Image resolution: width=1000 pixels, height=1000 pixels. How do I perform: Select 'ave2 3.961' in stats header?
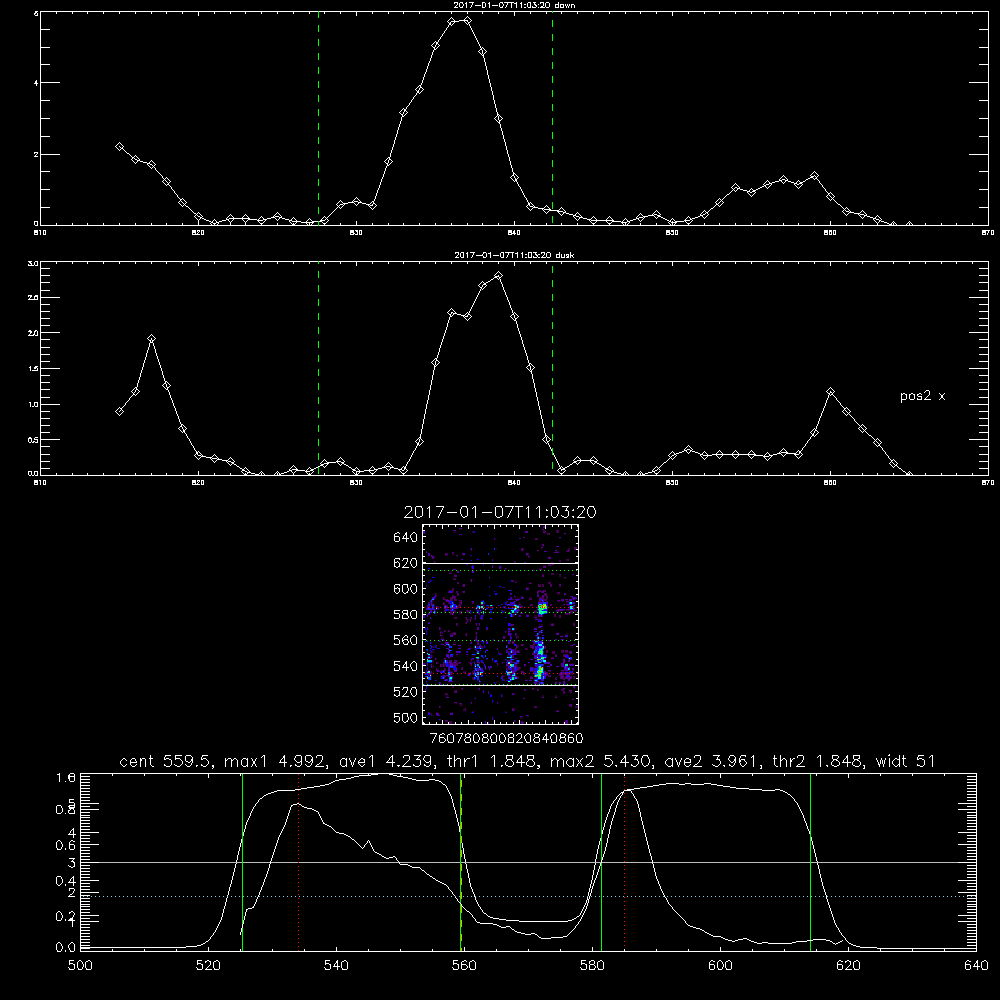712,761
